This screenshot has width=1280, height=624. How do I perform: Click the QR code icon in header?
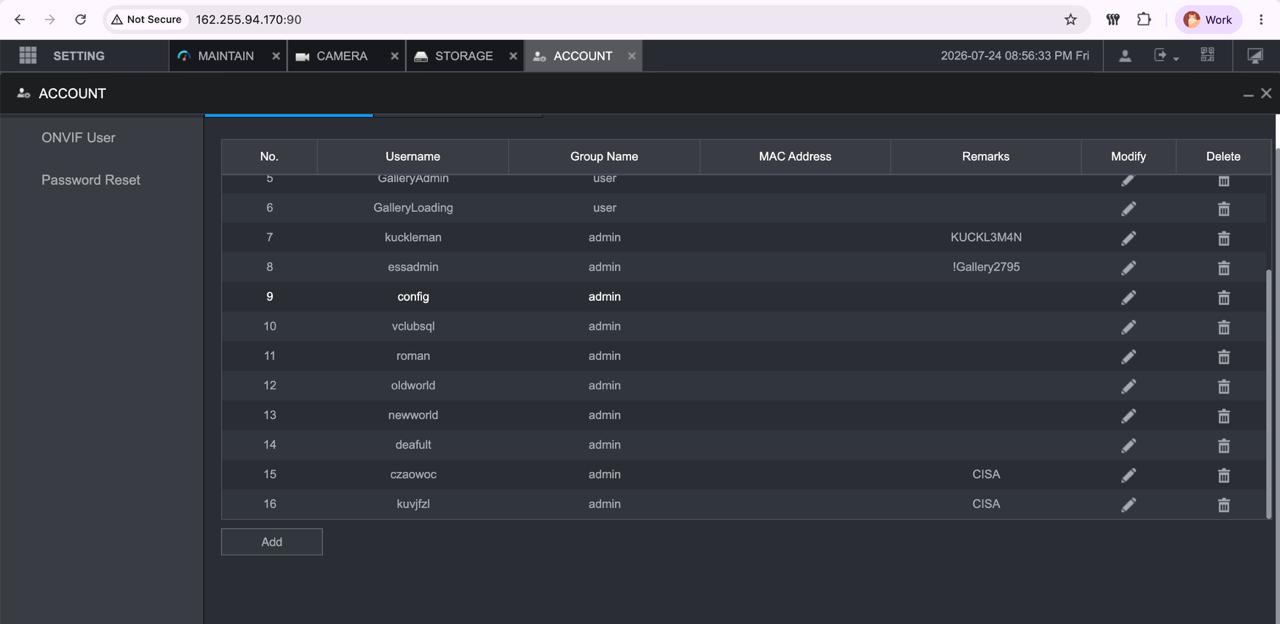1207,56
